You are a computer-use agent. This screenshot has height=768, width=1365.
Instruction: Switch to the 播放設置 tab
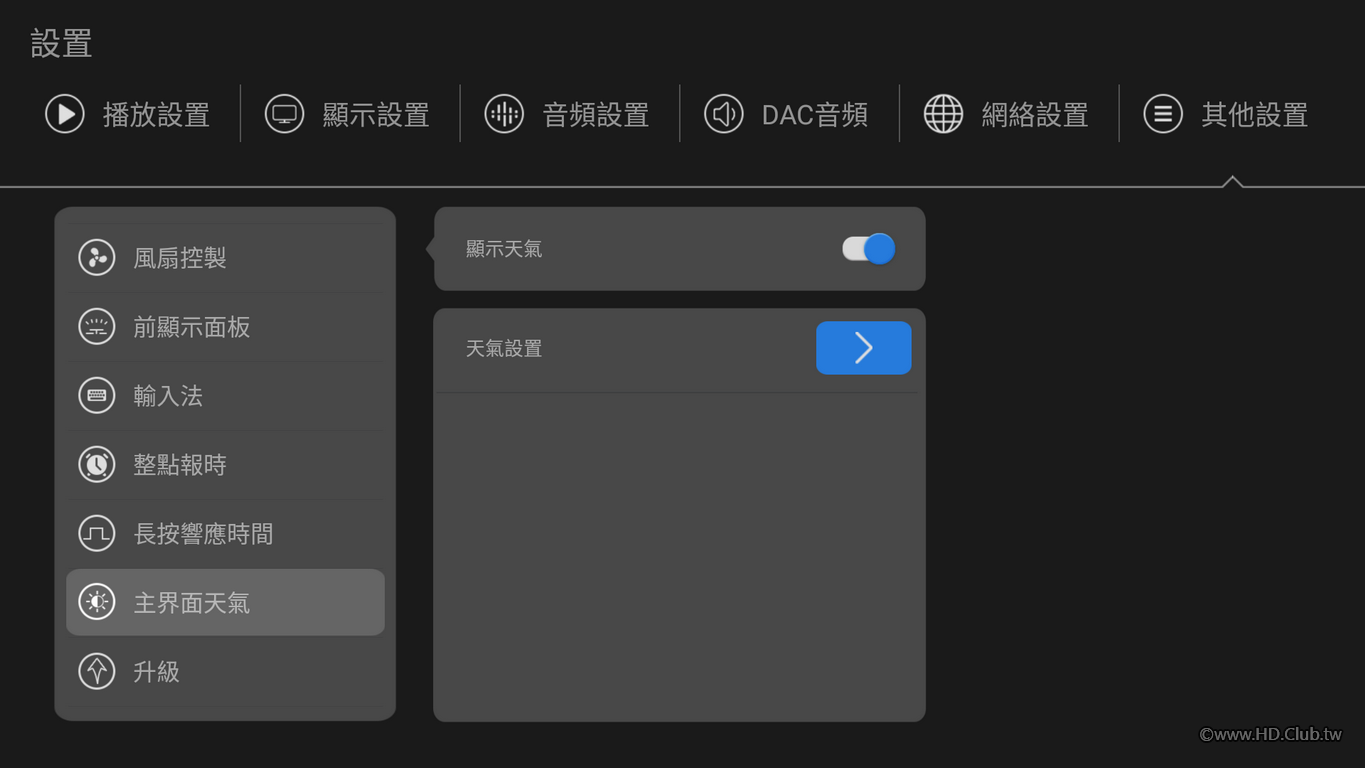128,114
